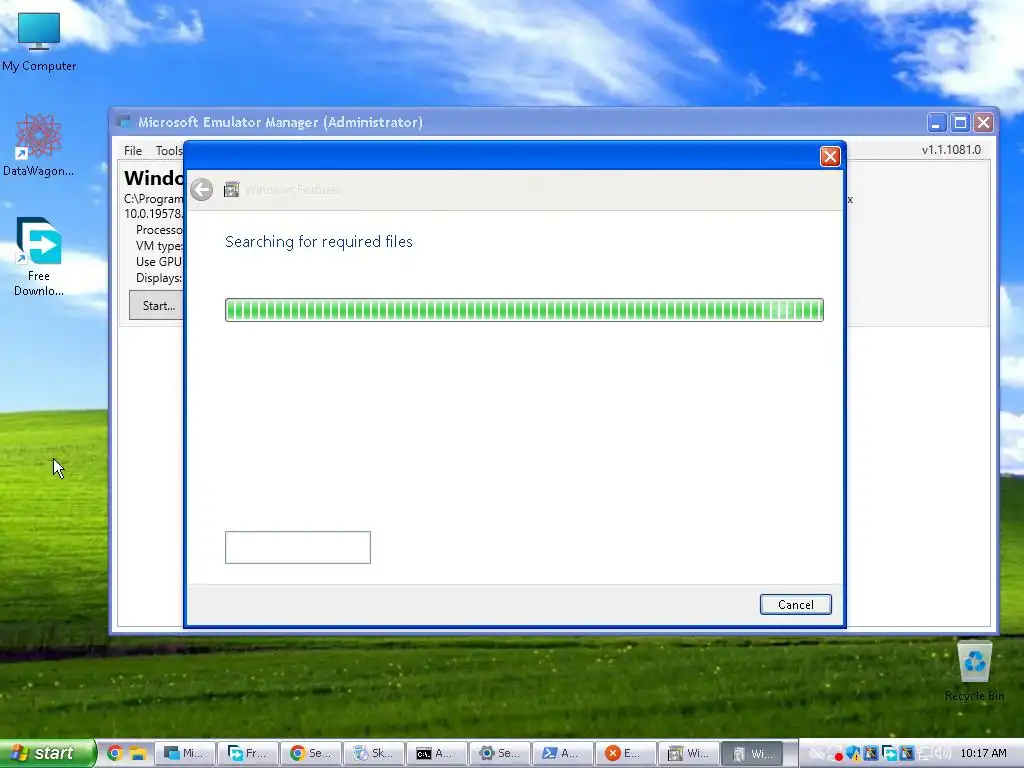Open the File menu in Emulator Manager

click(x=133, y=151)
